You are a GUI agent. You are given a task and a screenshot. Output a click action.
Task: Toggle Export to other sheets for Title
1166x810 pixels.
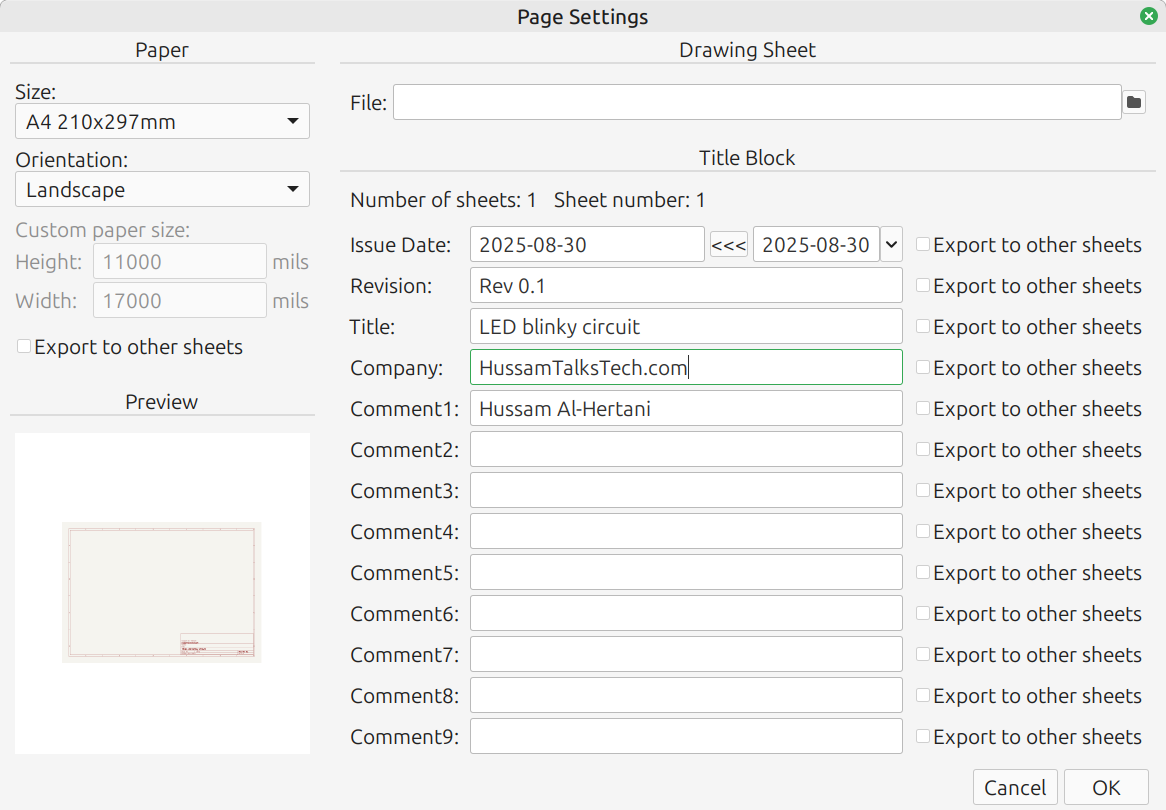point(923,327)
